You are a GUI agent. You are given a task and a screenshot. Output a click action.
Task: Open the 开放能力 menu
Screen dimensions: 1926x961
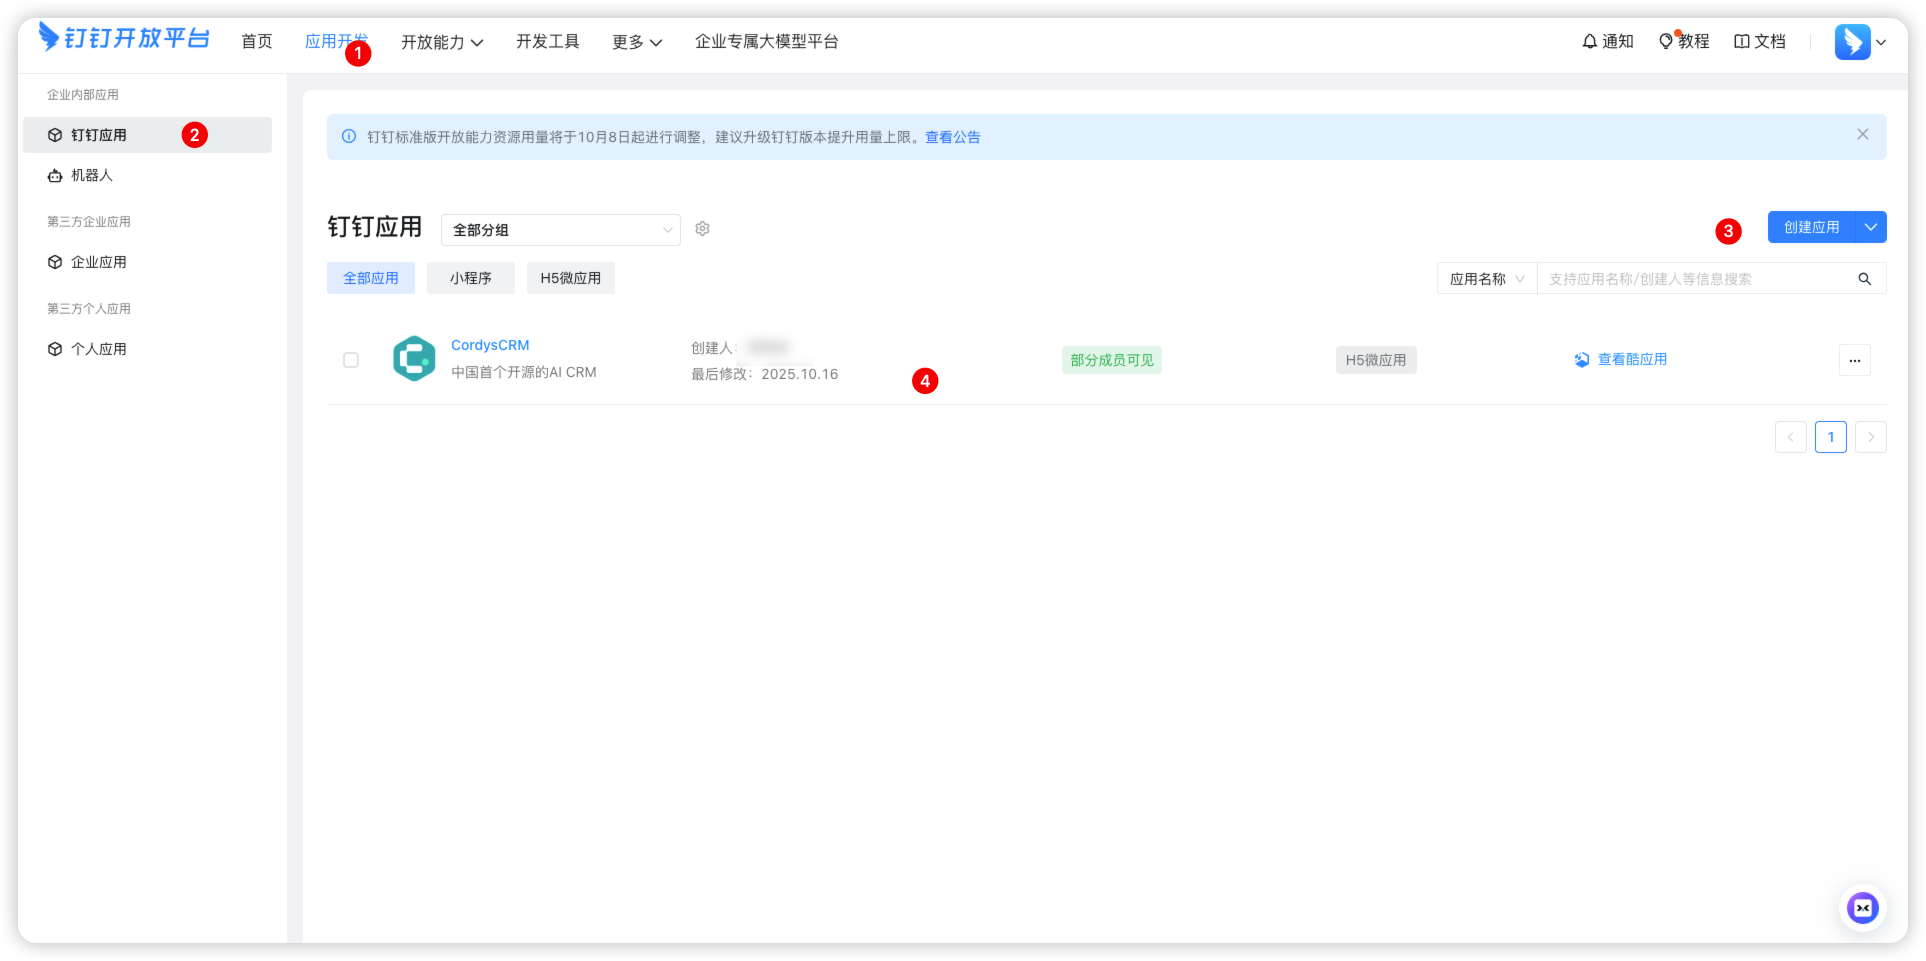point(442,42)
